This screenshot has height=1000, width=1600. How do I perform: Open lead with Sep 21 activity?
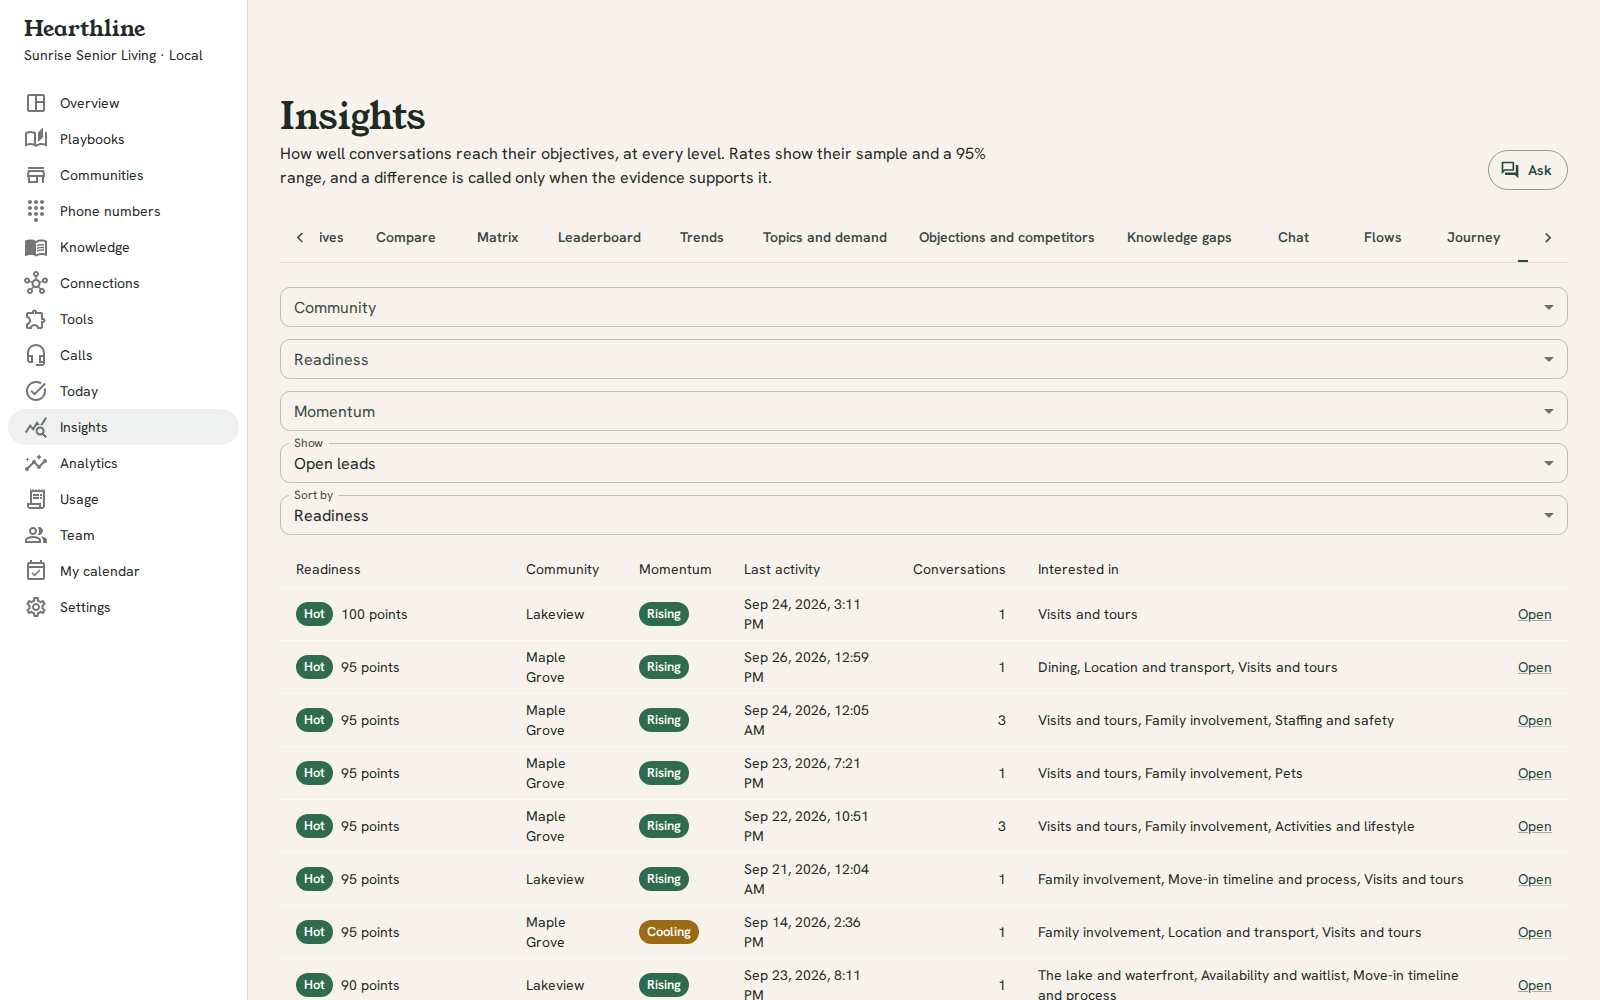[1534, 880]
